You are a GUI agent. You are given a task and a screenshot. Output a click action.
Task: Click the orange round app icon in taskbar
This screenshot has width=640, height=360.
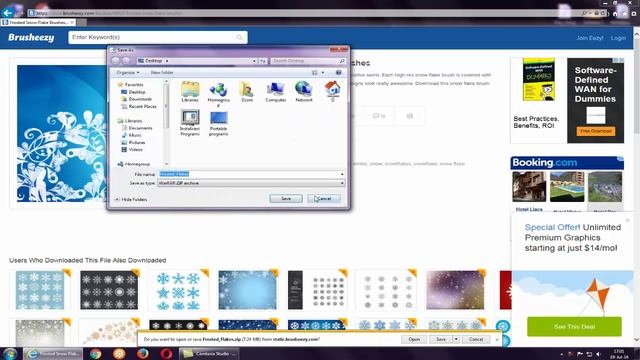[119, 353]
